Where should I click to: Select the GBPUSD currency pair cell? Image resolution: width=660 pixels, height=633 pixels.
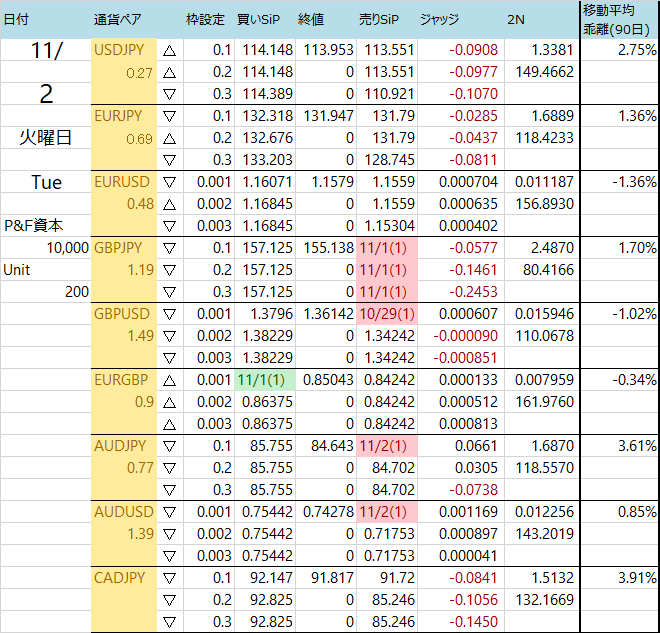click(122, 314)
